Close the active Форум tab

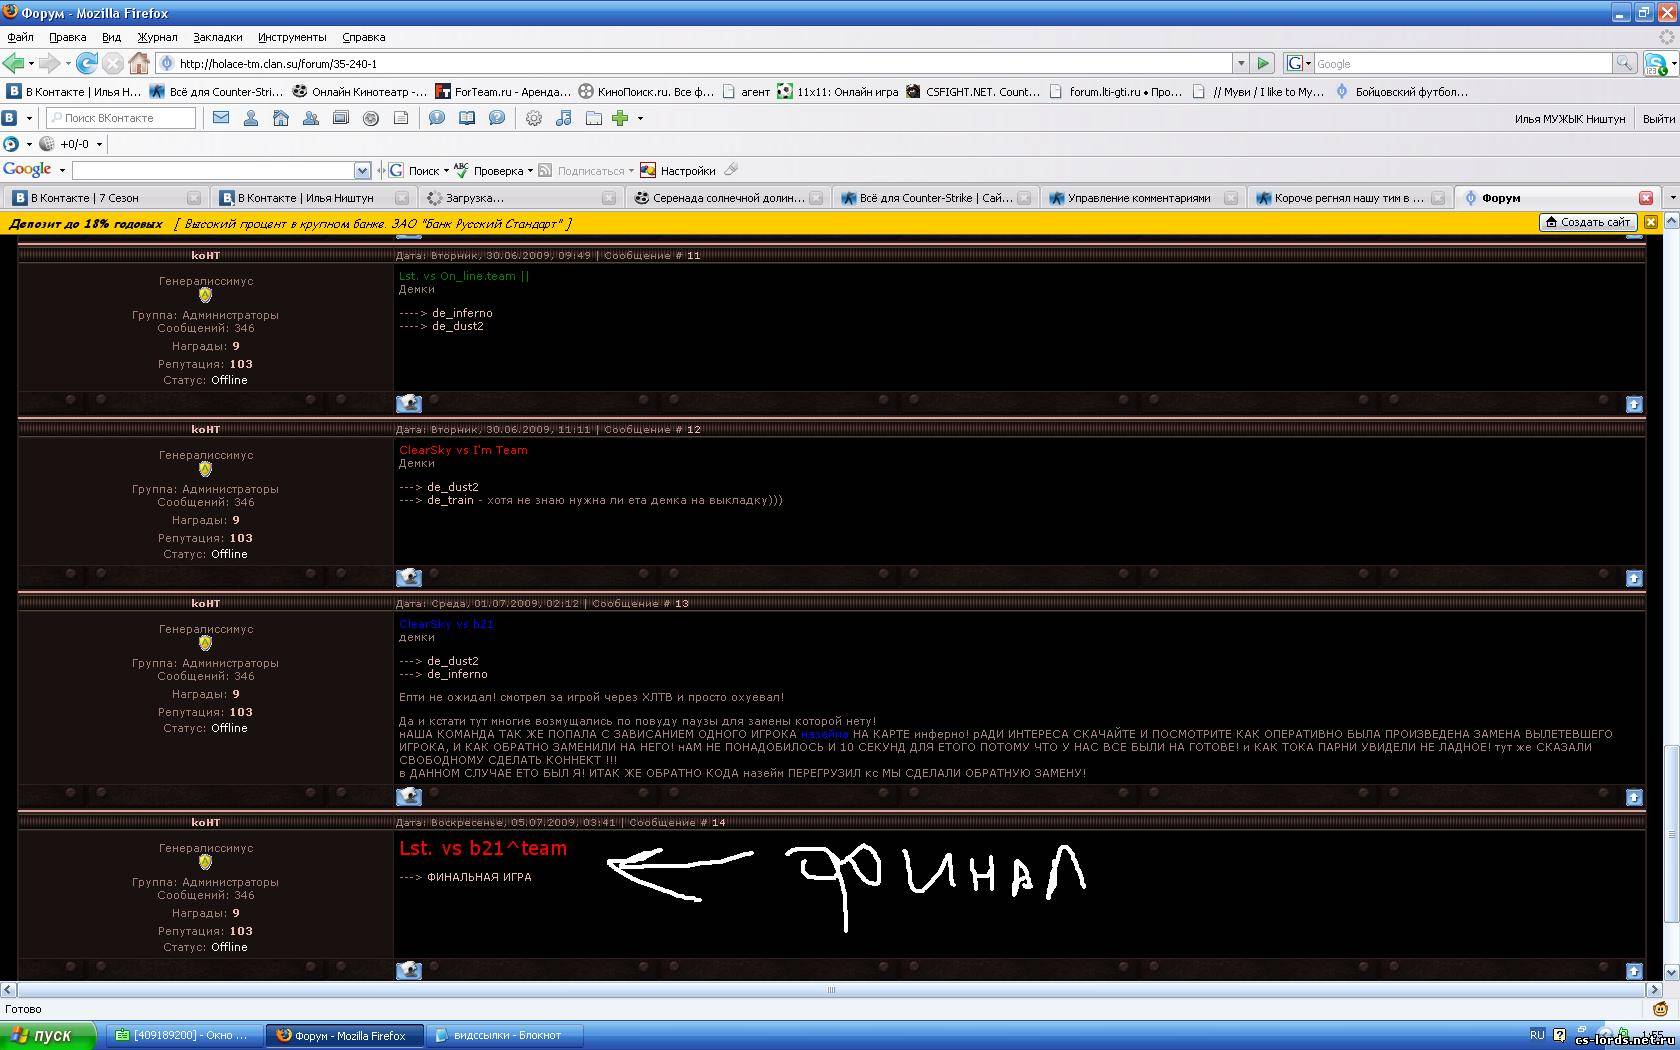tap(1645, 198)
